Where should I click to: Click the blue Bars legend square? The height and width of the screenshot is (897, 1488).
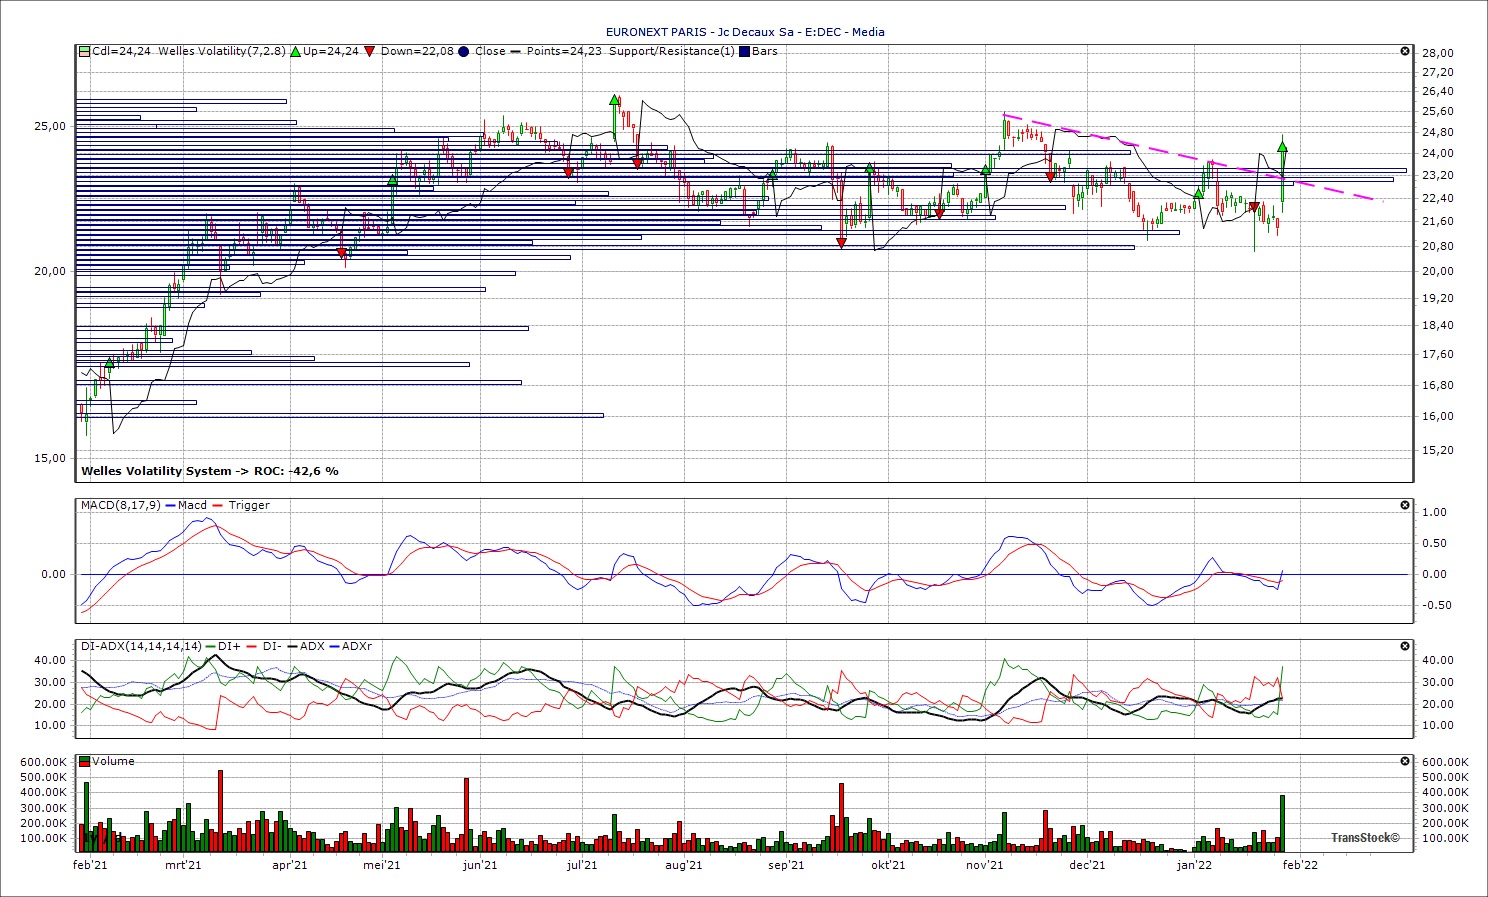(744, 51)
